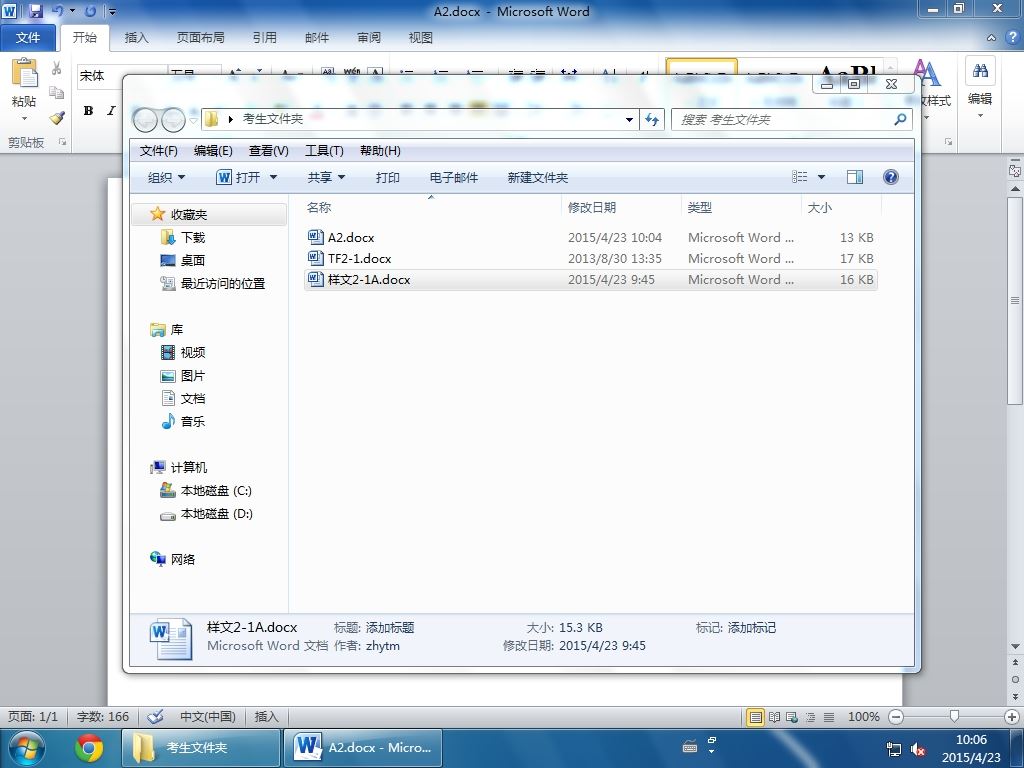Screen dimensions: 1024x768
Task: Collapse the Word ribbon with caret icon
Action: point(991,38)
